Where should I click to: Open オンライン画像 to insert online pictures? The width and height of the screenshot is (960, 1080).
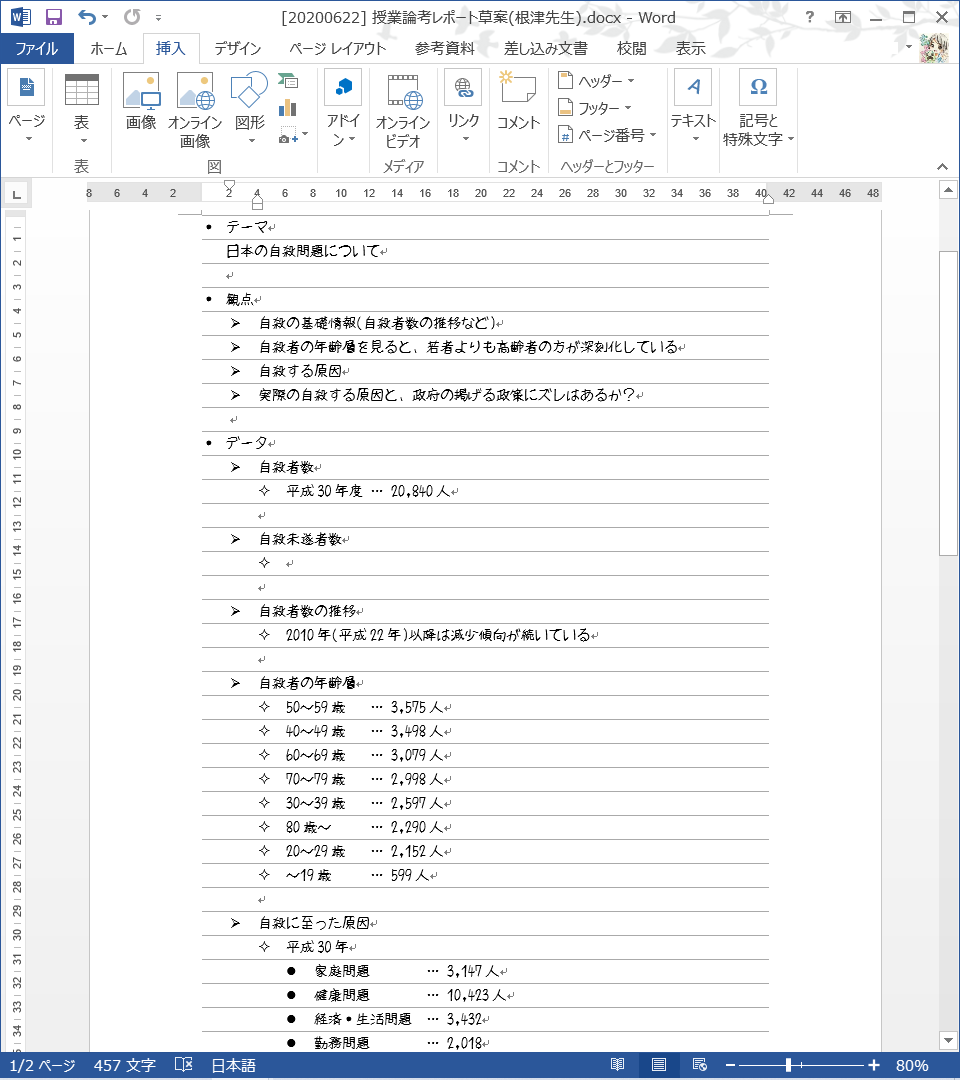click(195, 103)
